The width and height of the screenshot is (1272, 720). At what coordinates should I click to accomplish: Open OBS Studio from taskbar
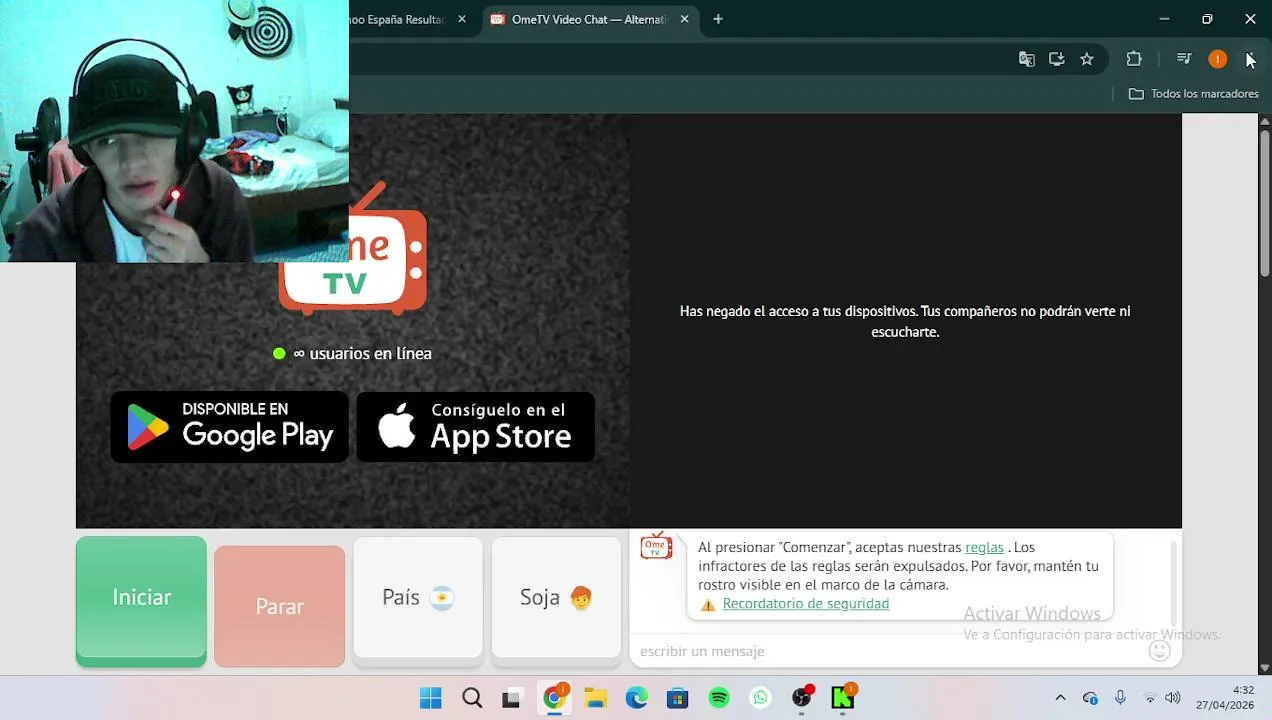click(802, 698)
